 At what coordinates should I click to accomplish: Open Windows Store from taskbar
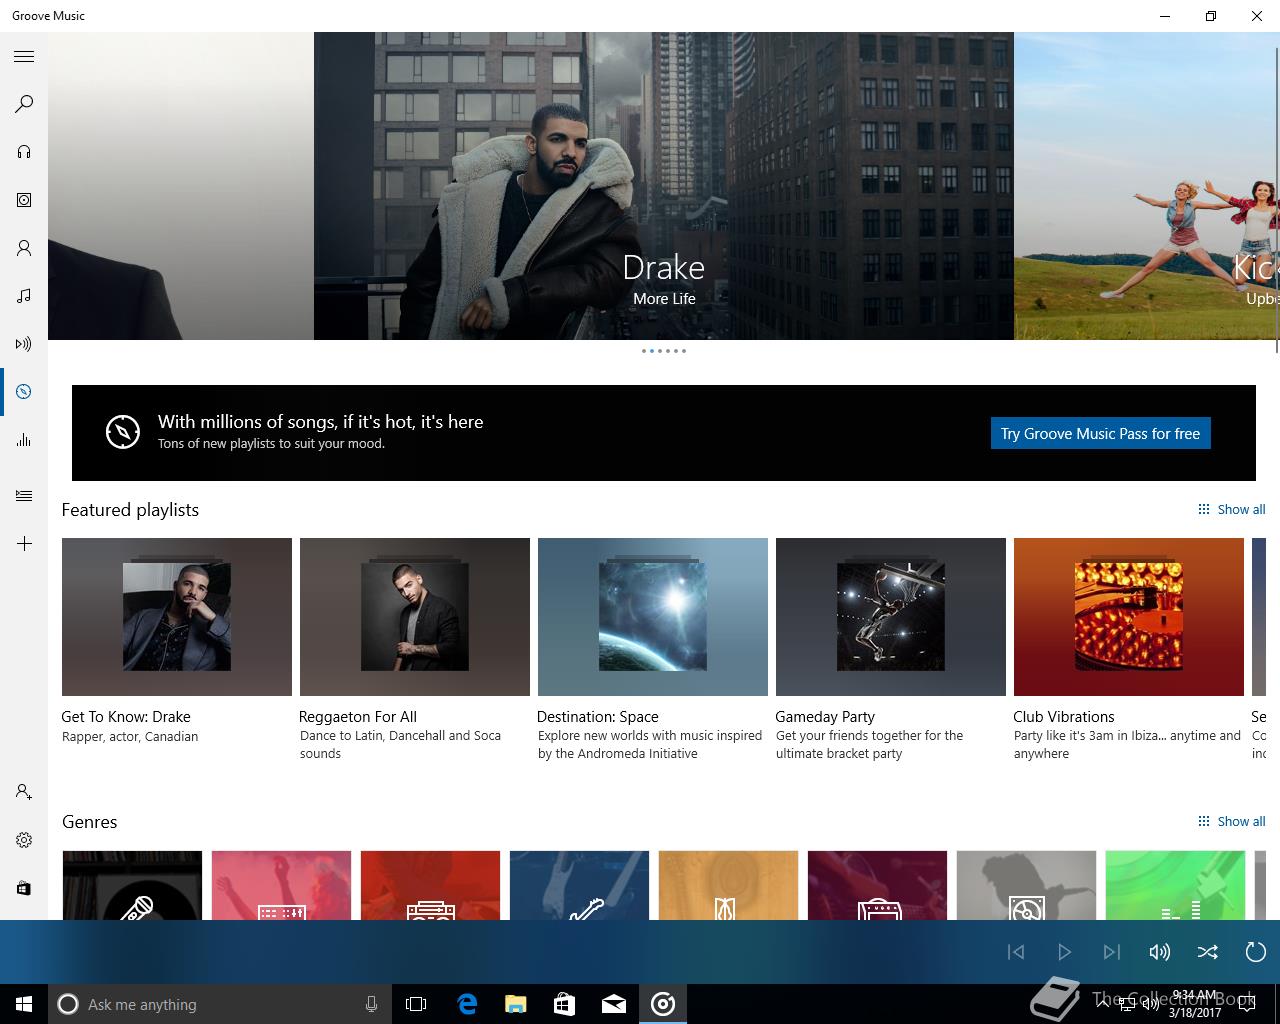(x=565, y=1004)
